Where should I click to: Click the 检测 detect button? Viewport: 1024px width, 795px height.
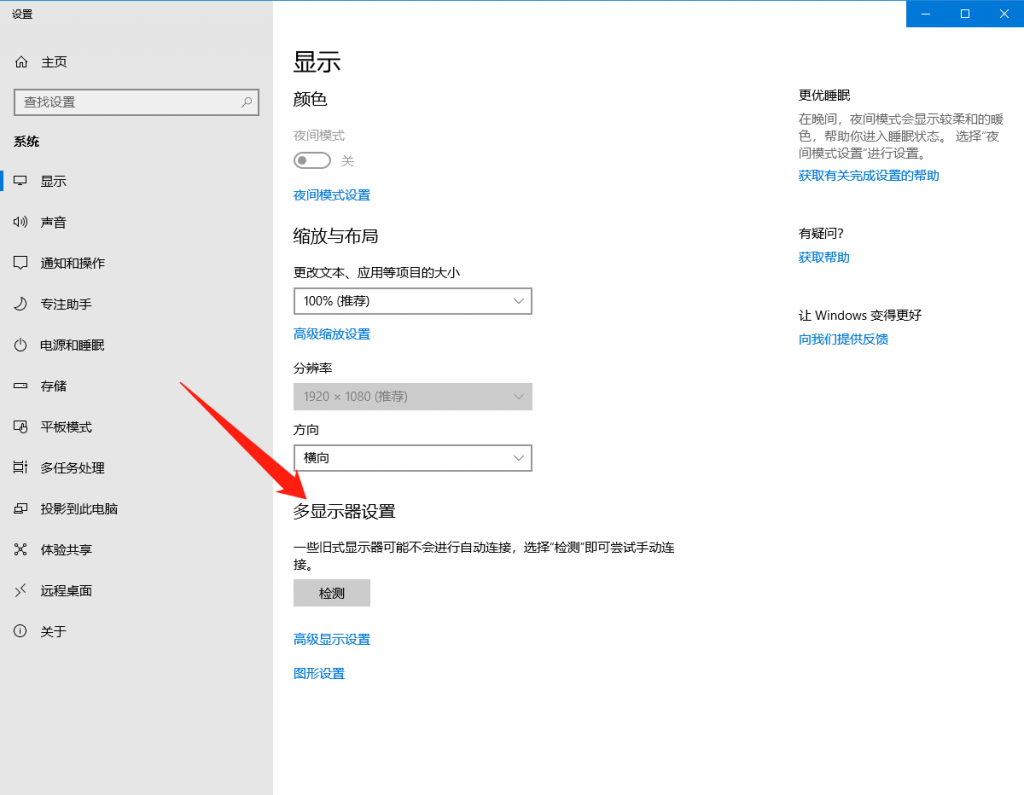point(331,592)
